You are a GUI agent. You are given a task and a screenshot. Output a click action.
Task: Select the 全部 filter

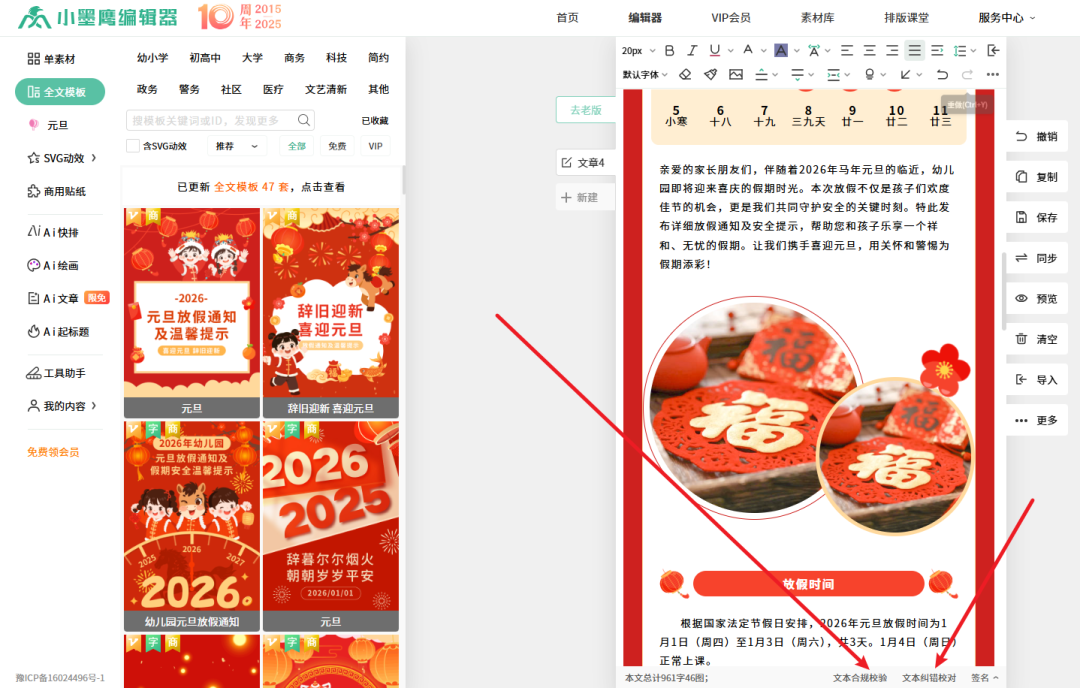[297, 146]
